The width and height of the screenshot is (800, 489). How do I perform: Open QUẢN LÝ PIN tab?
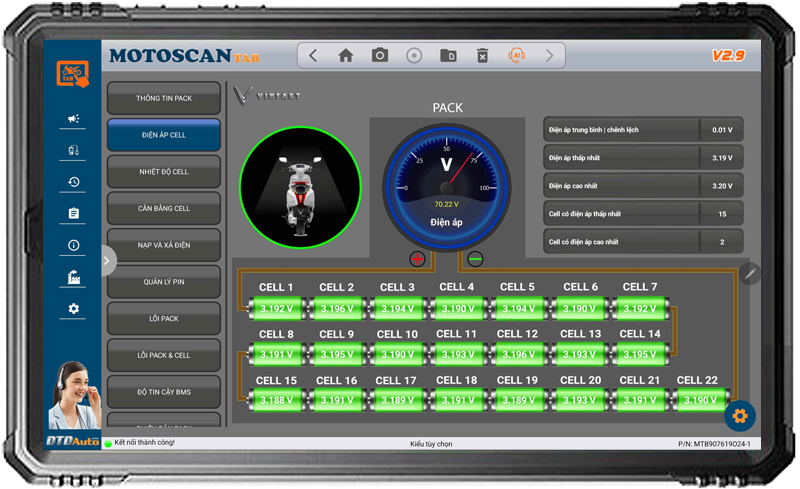pos(164,282)
